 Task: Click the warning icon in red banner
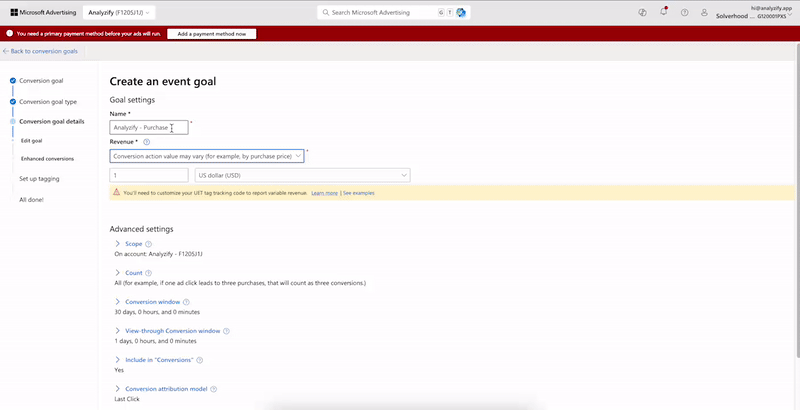point(9,34)
